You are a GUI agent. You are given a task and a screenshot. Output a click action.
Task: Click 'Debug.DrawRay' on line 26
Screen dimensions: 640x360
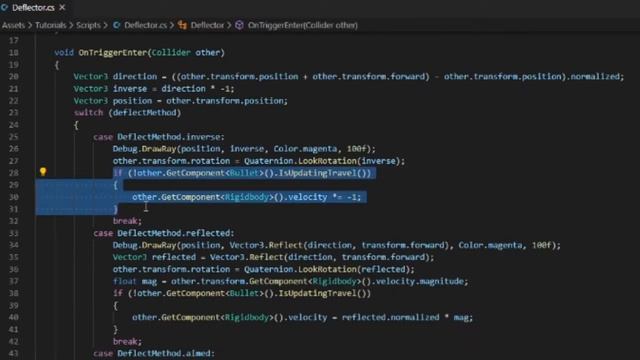click(x=144, y=149)
